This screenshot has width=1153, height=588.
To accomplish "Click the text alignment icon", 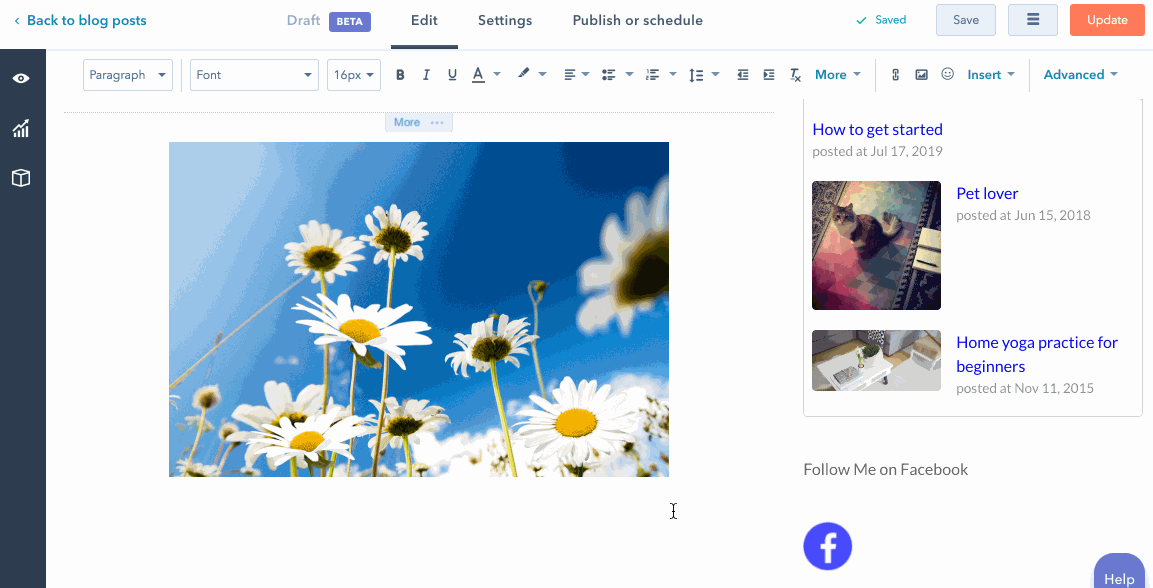I will click(570, 74).
